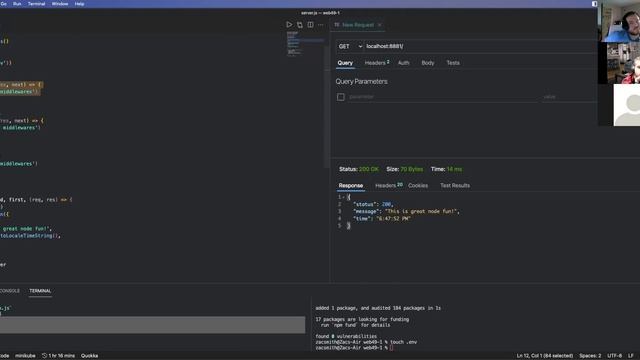The height and width of the screenshot is (360, 640).
Task: Switch to the TERMINAL panel tab
Action: point(40,291)
